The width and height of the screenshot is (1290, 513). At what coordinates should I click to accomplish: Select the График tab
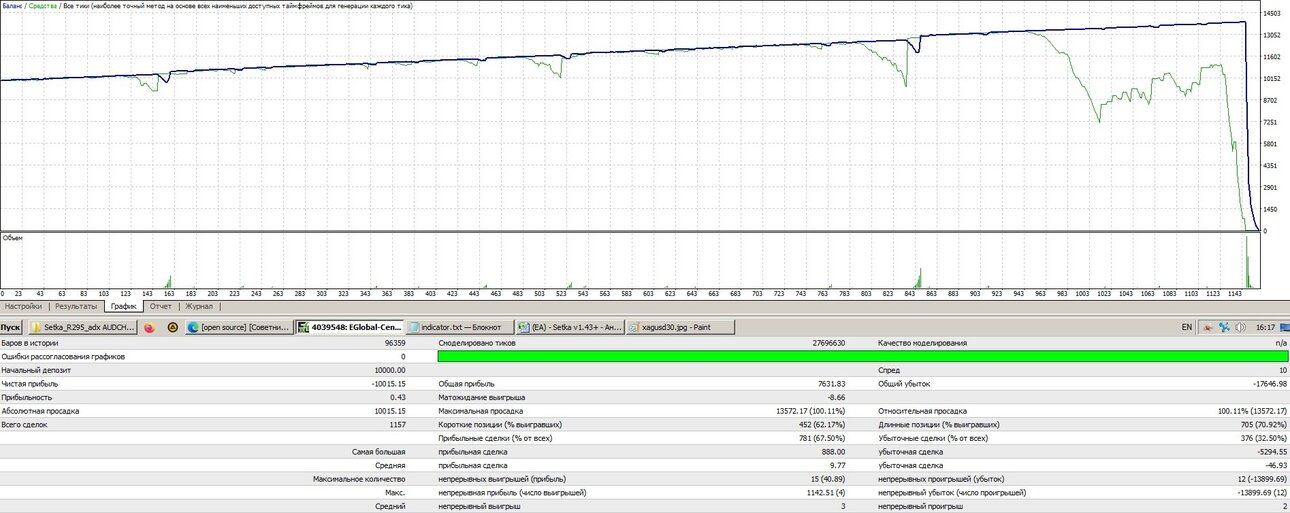124,307
